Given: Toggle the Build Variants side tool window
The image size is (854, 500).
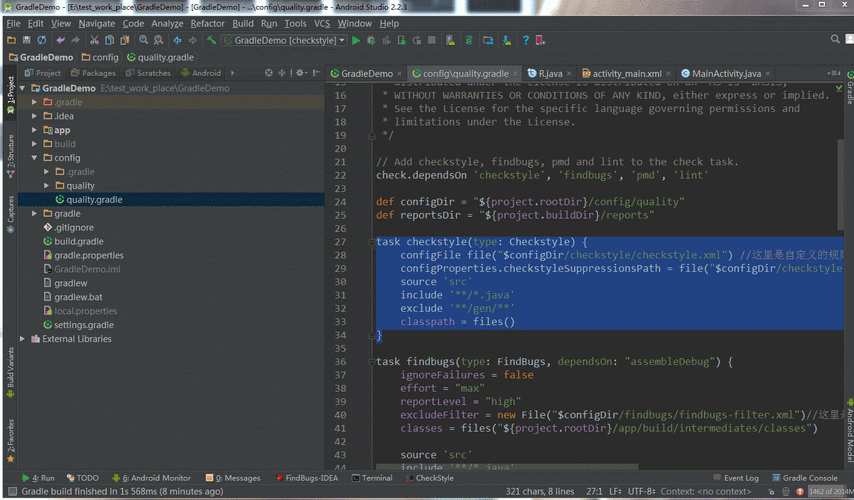Looking at the screenshot, I should pyautogui.click(x=10, y=373).
